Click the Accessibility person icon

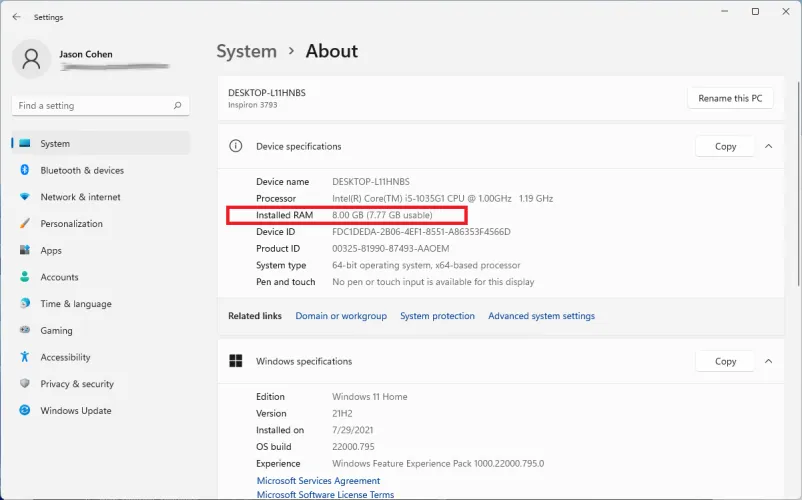[25, 357]
